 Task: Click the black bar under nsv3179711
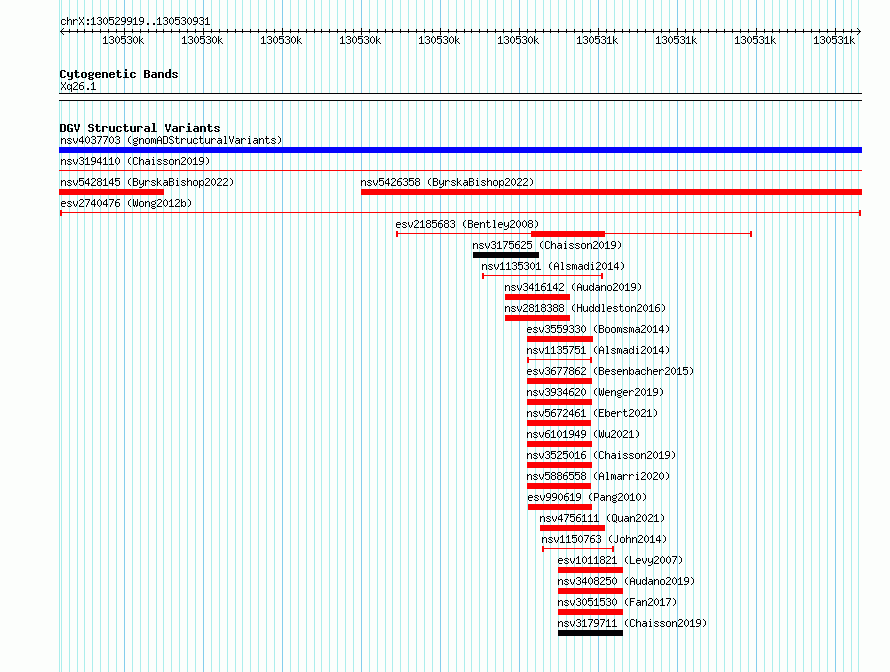(590, 633)
